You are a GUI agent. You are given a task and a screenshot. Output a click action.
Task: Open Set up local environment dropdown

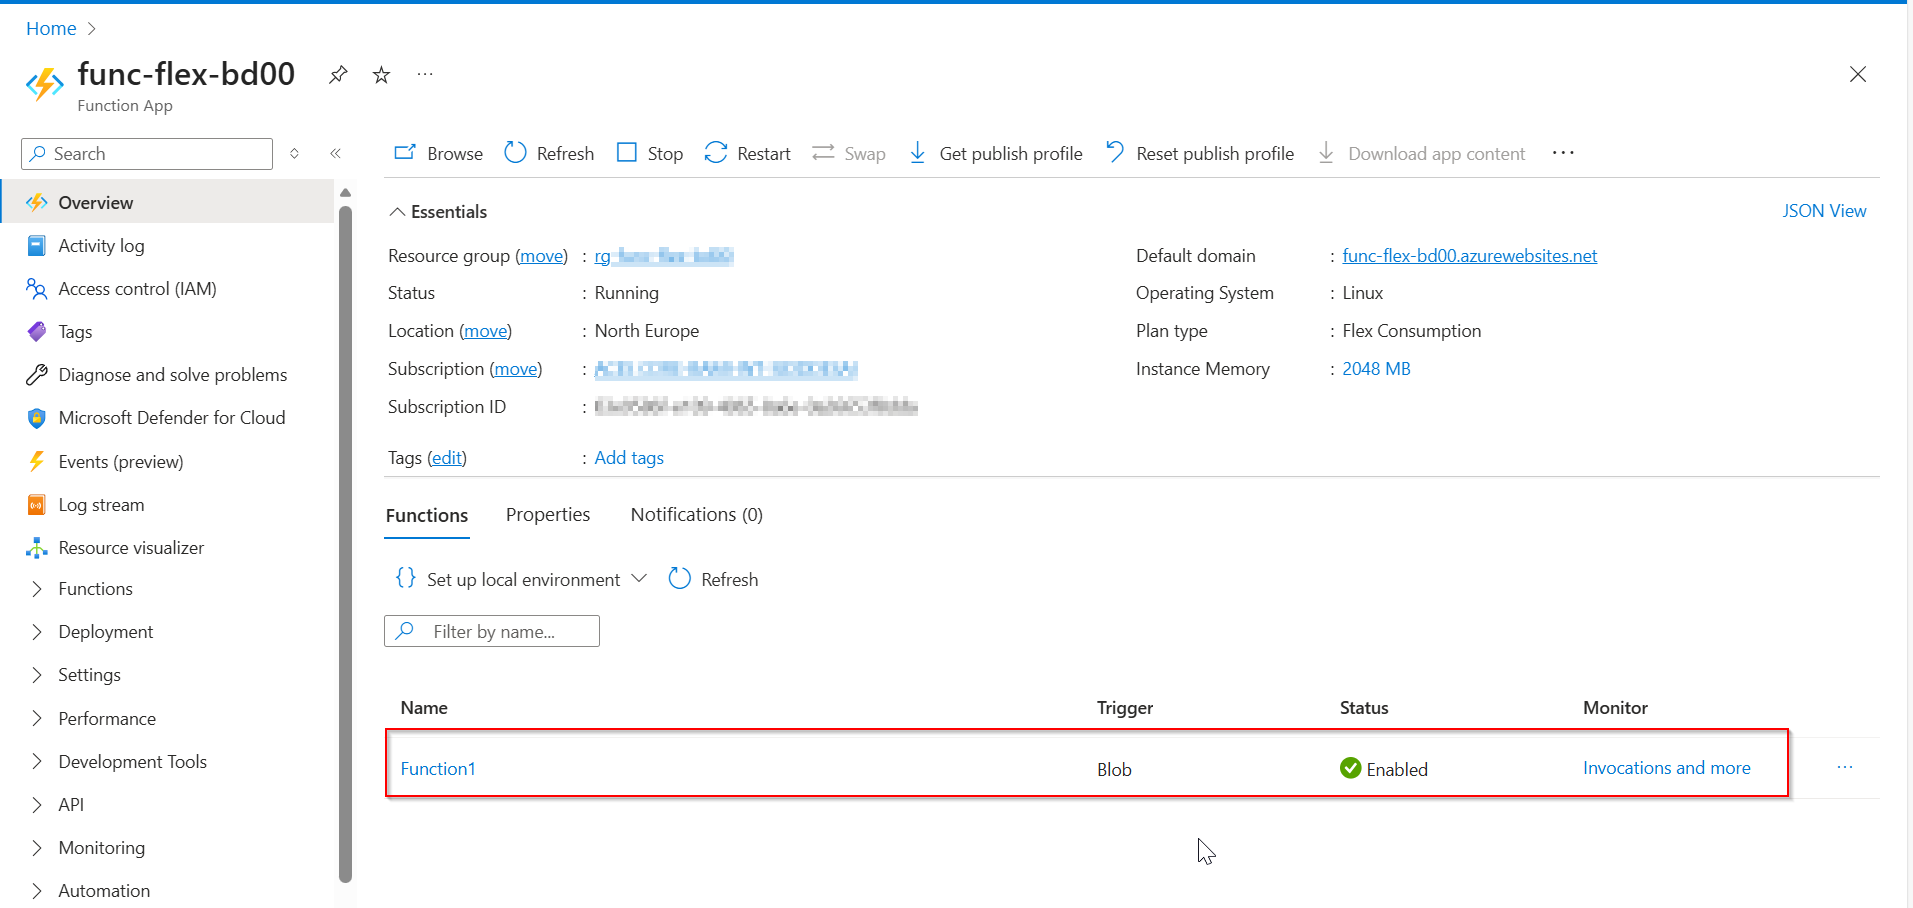pyautogui.click(x=521, y=579)
